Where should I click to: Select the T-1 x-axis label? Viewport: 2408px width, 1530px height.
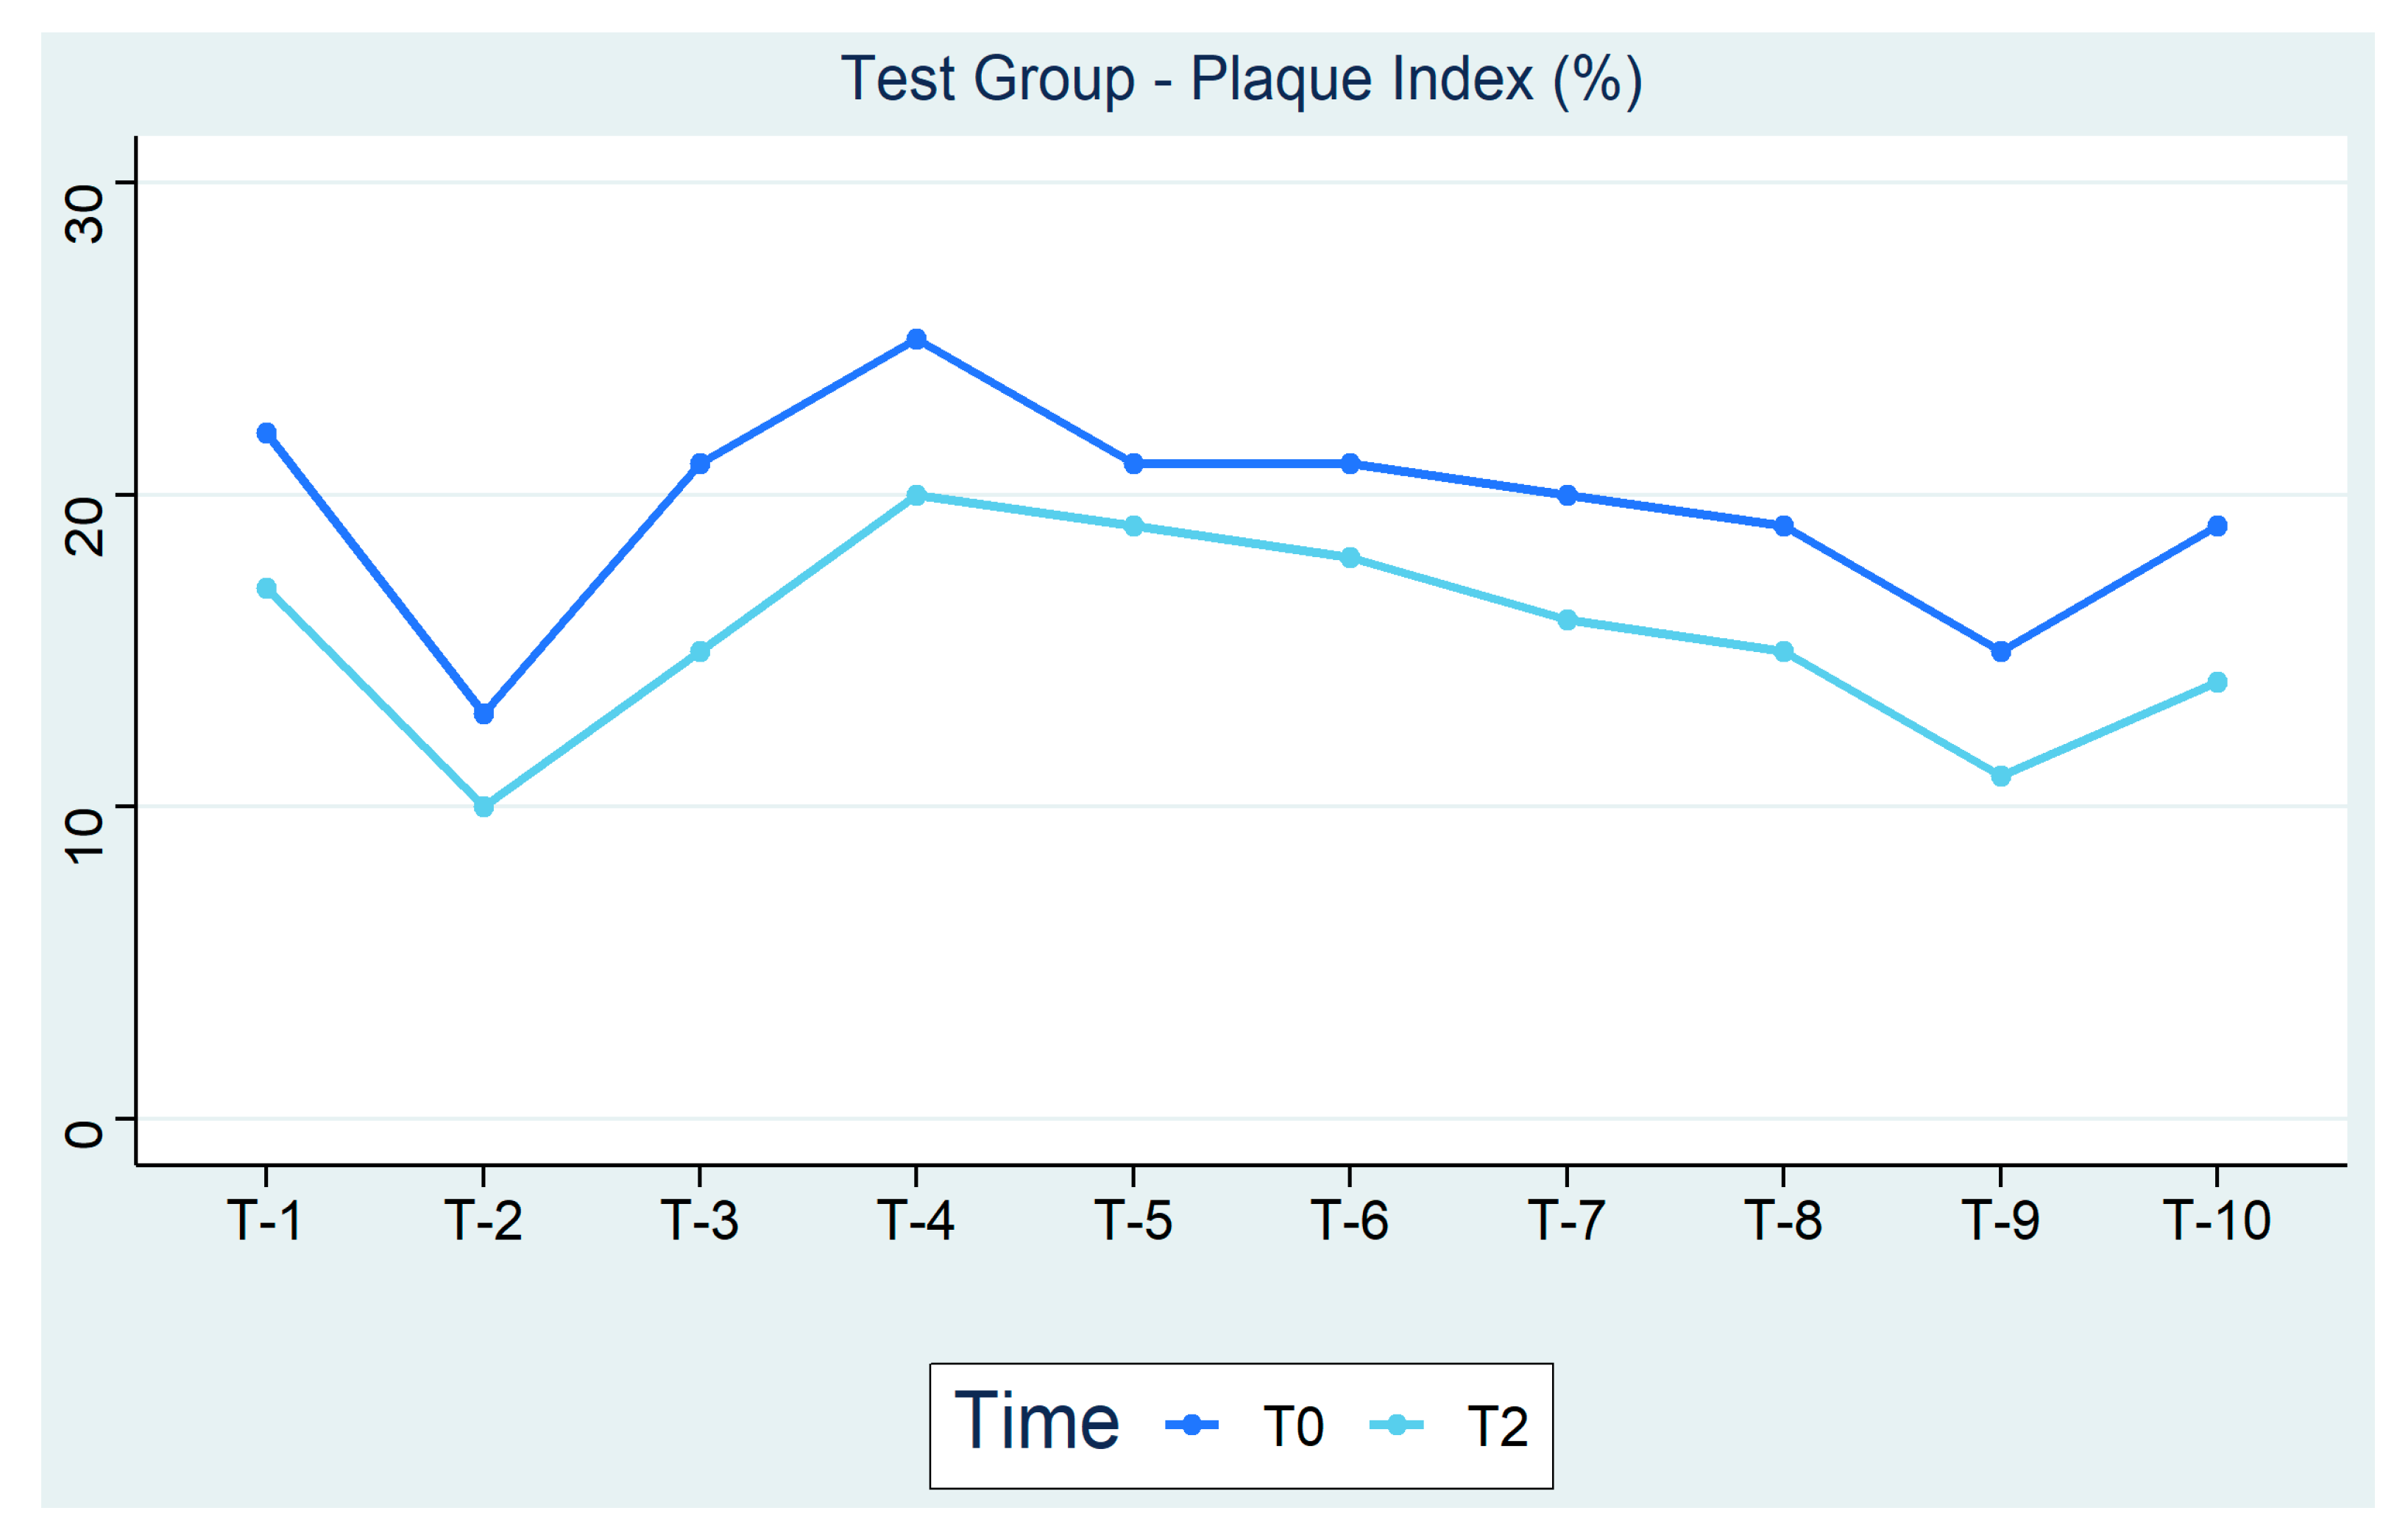(265, 1221)
